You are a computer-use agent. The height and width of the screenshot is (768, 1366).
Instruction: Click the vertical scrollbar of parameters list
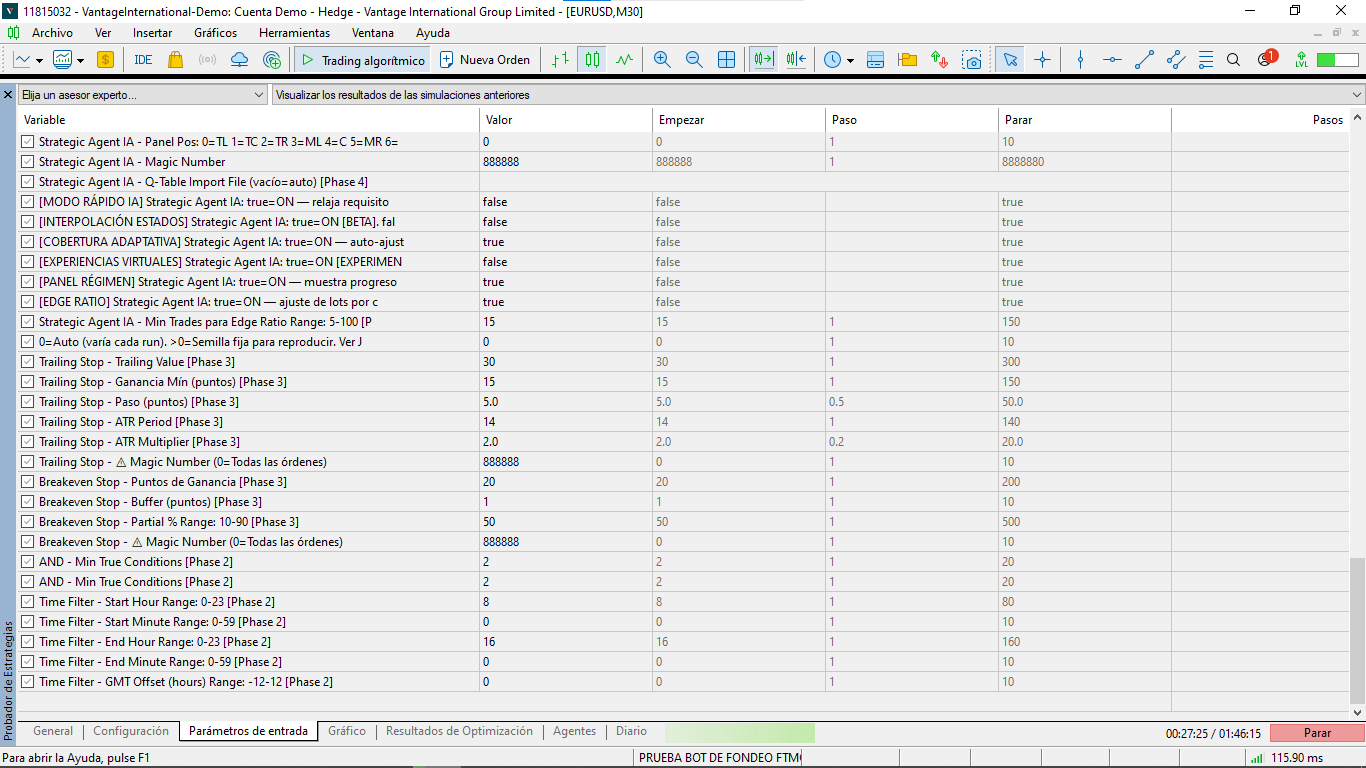pyautogui.click(x=1356, y=630)
